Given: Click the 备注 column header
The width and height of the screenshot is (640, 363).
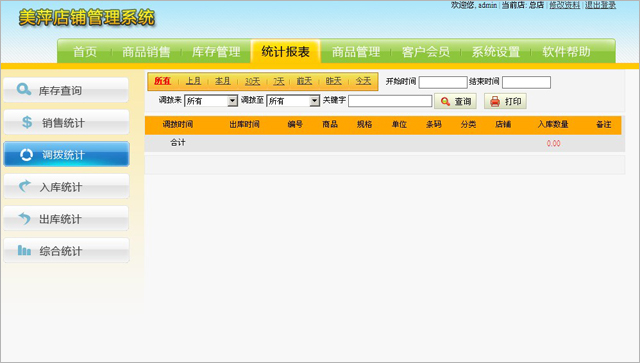Looking at the screenshot, I should tap(604, 124).
